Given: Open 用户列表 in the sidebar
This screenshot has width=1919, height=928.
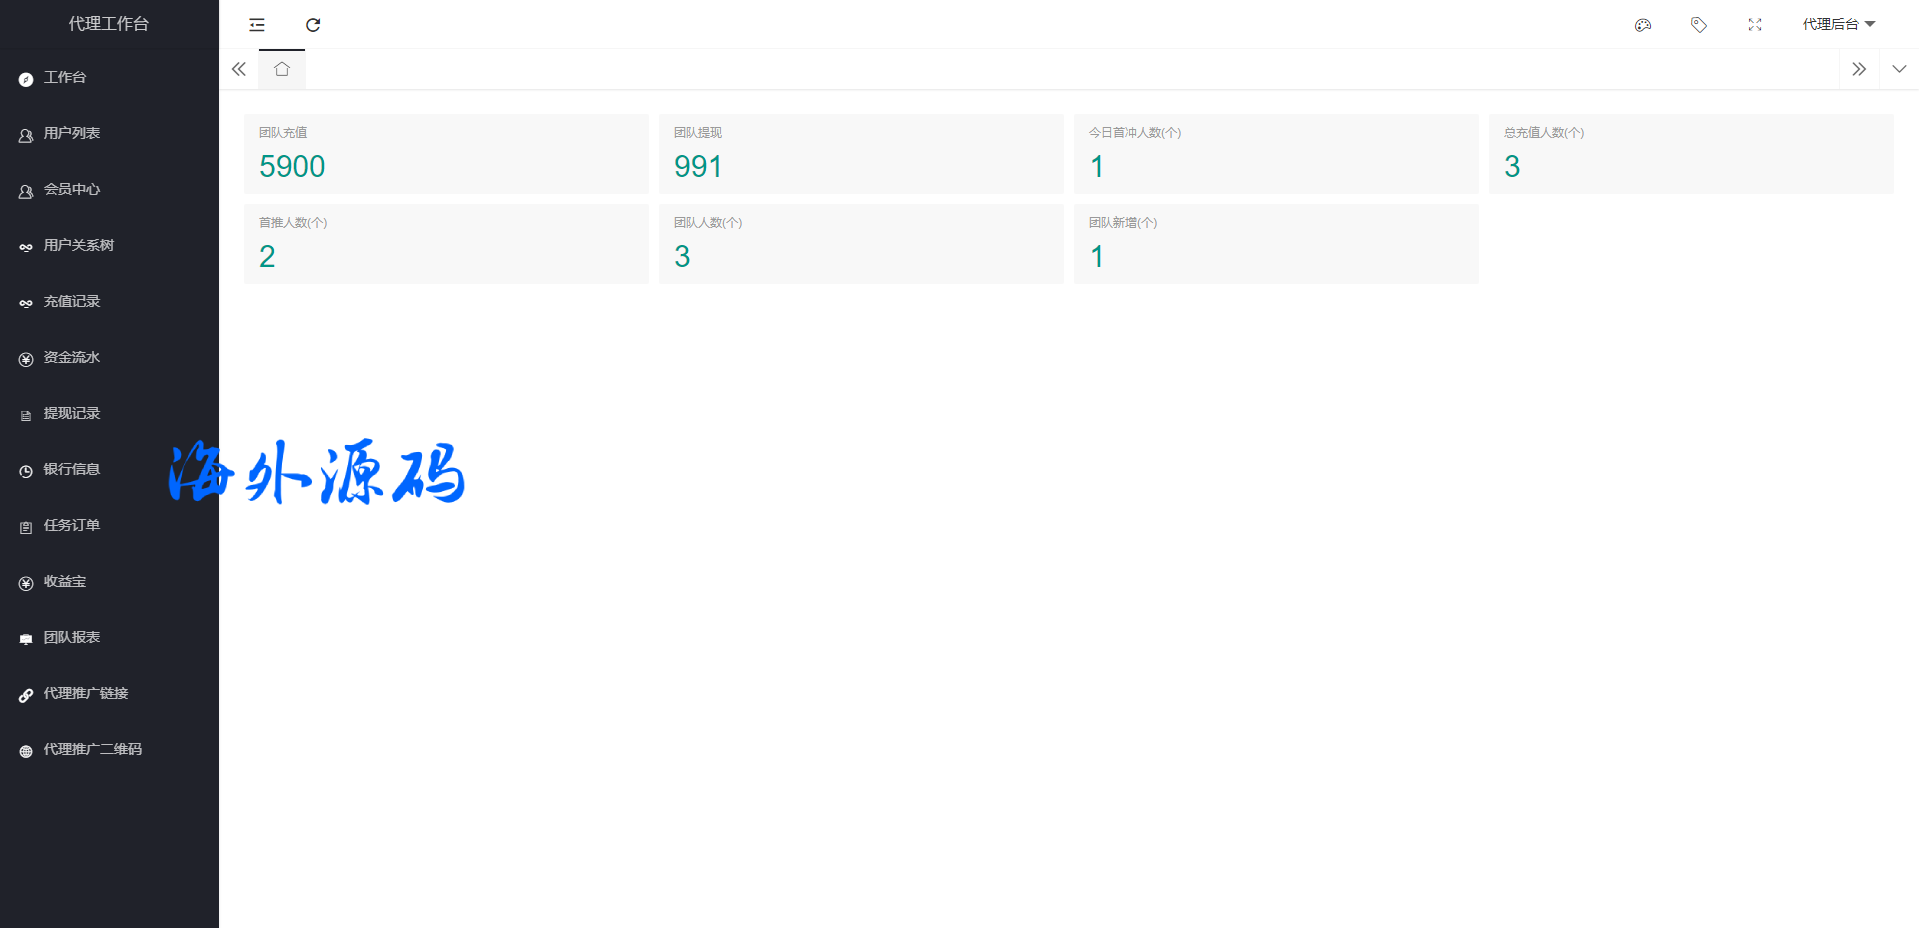Looking at the screenshot, I should point(71,134).
